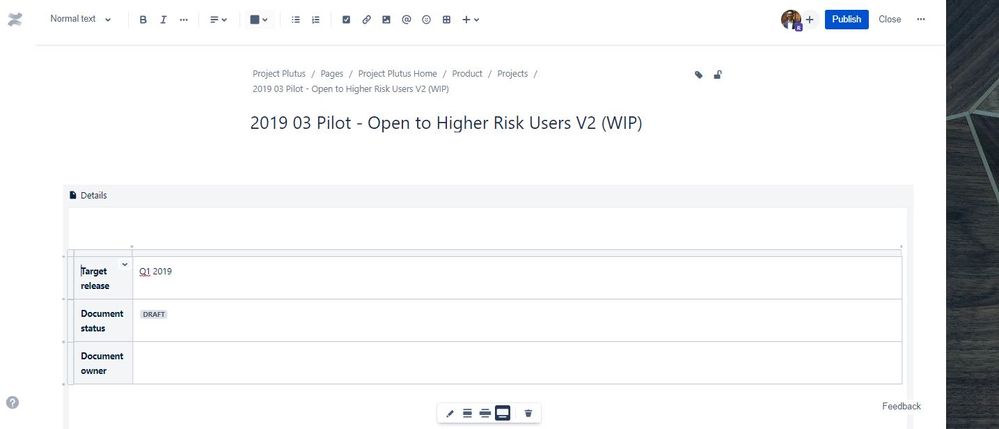
Task: Insert an @ mention
Action: coord(406,20)
